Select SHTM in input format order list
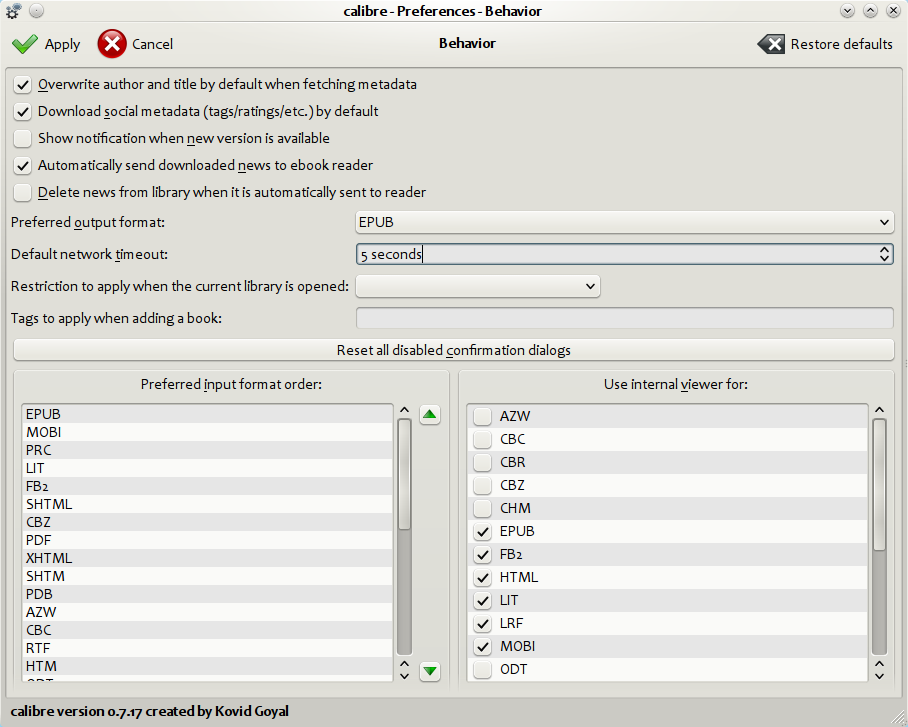 [x=207, y=576]
